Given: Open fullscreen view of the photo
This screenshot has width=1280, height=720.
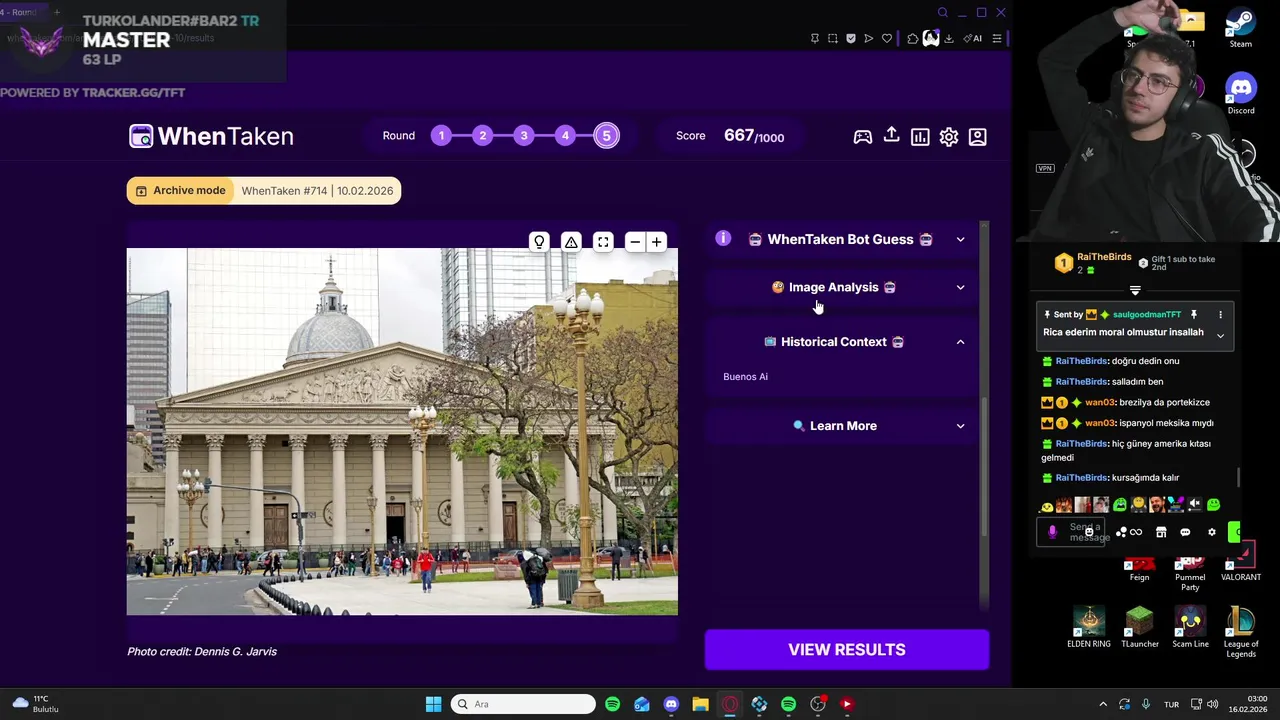Looking at the screenshot, I should tap(603, 242).
